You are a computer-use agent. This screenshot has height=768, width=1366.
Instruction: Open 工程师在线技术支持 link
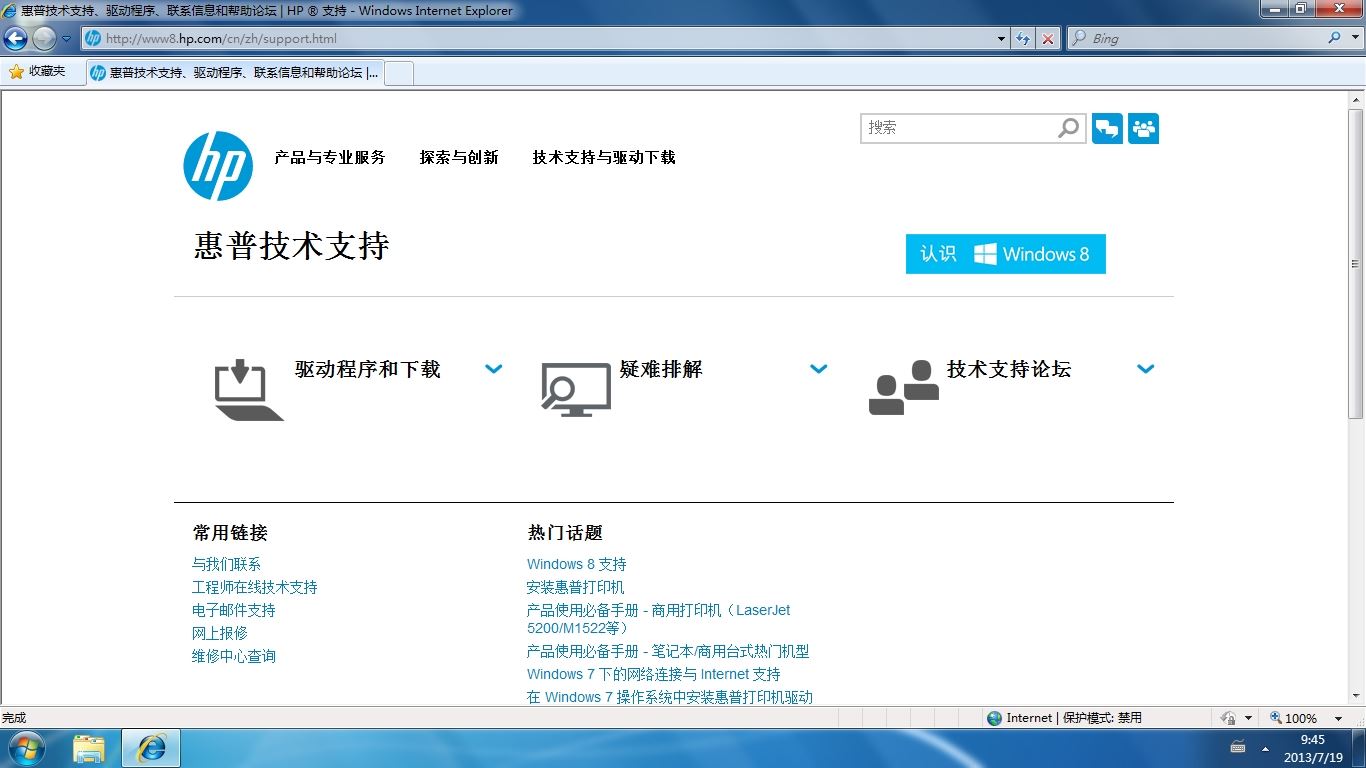(255, 587)
